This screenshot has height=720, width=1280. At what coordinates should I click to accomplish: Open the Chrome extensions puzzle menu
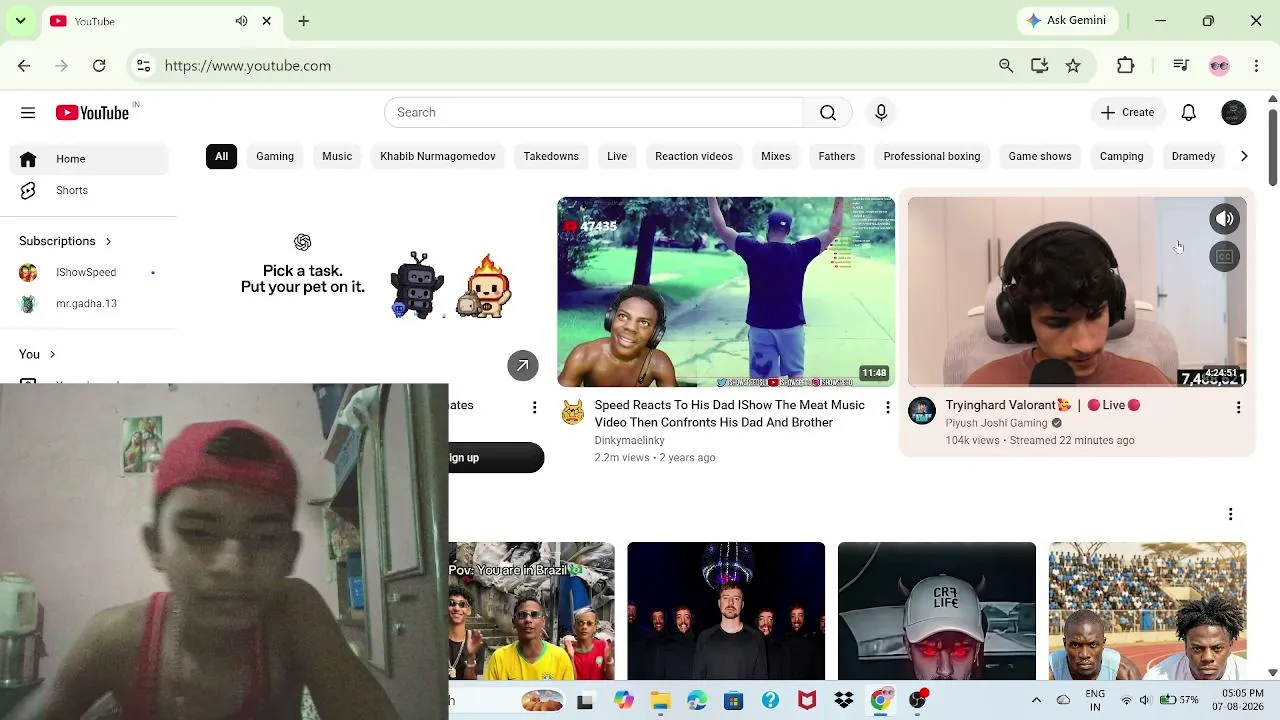click(x=1126, y=66)
